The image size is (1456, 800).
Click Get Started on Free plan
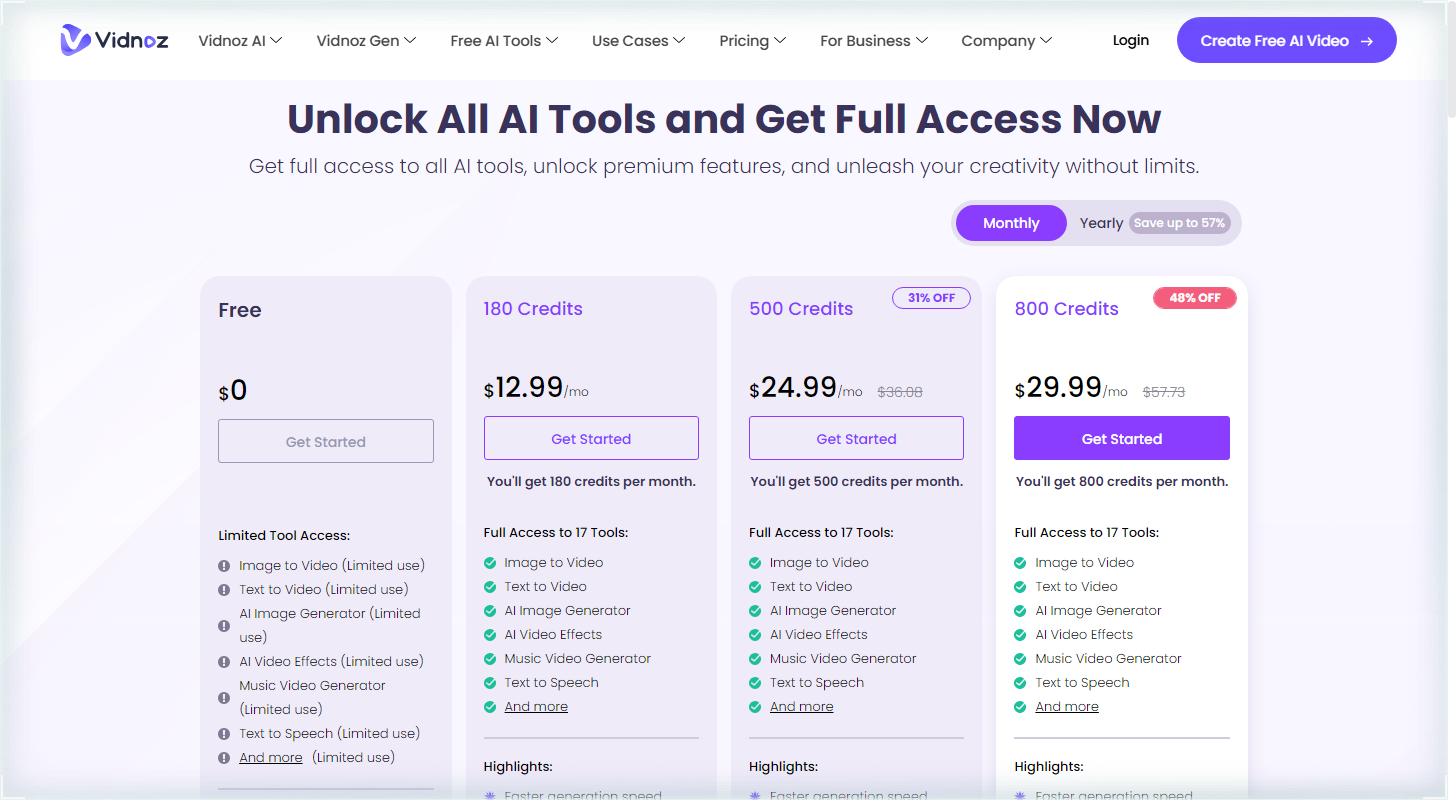tap(326, 441)
